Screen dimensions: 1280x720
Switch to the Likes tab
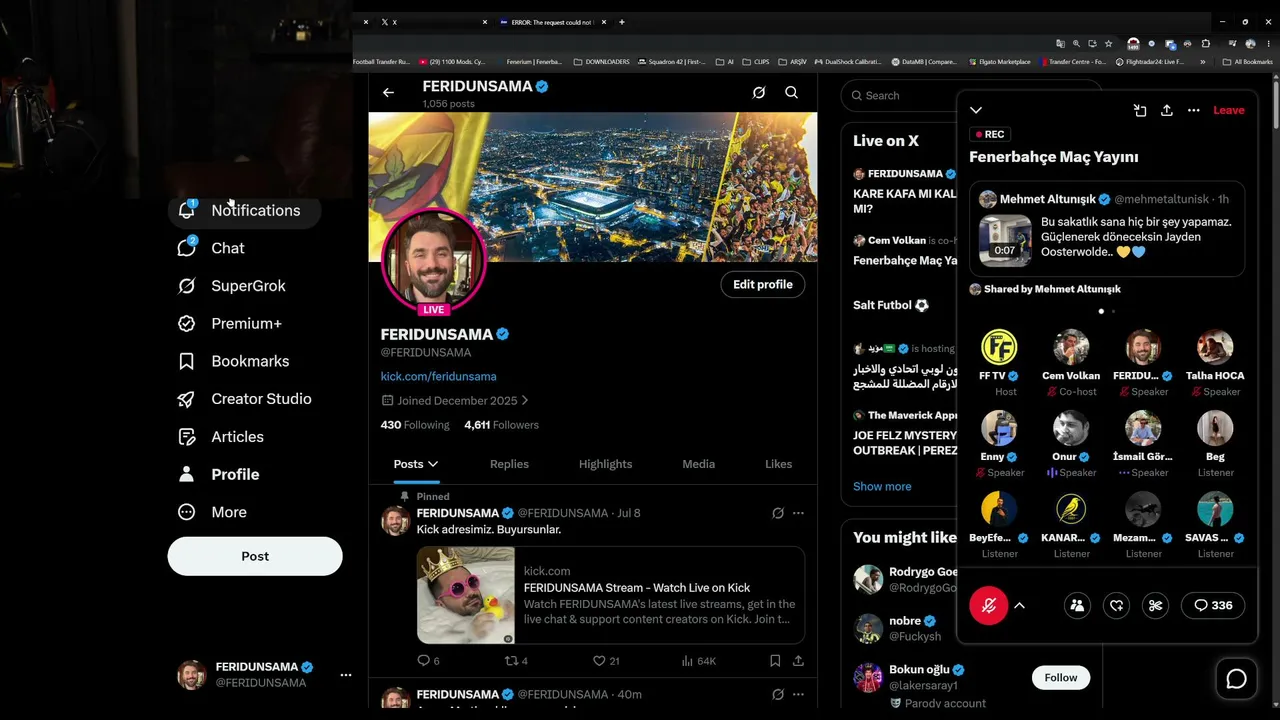pyautogui.click(x=778, y=464)
